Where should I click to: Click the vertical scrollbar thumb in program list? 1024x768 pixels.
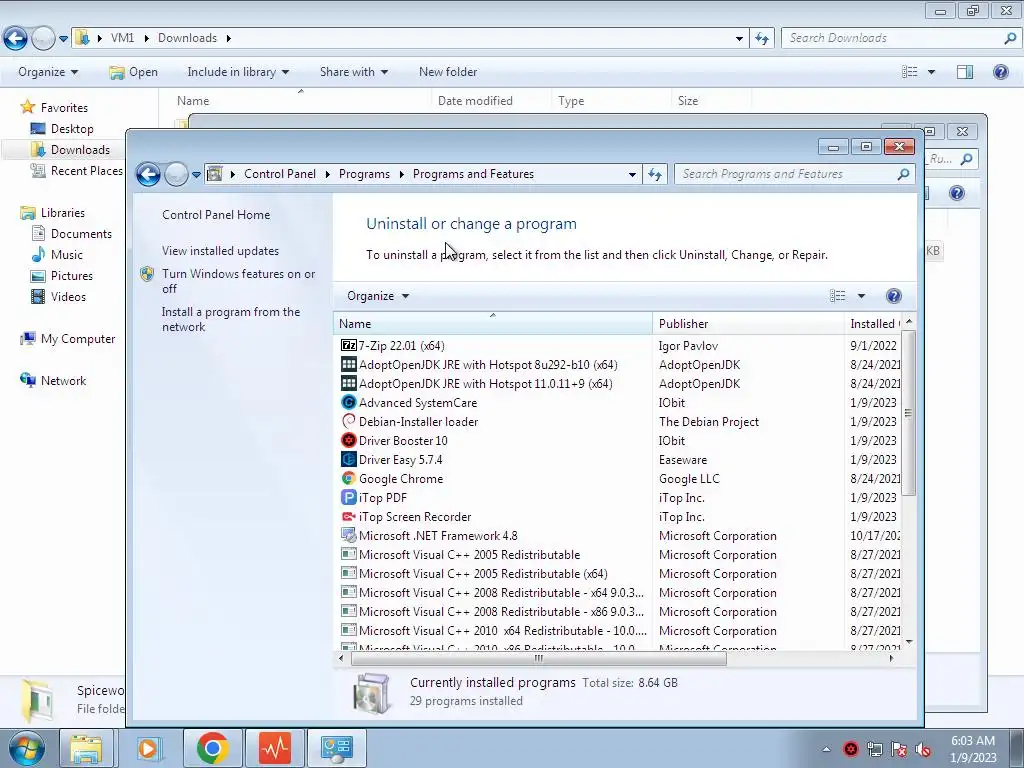[x=908, y=413]
